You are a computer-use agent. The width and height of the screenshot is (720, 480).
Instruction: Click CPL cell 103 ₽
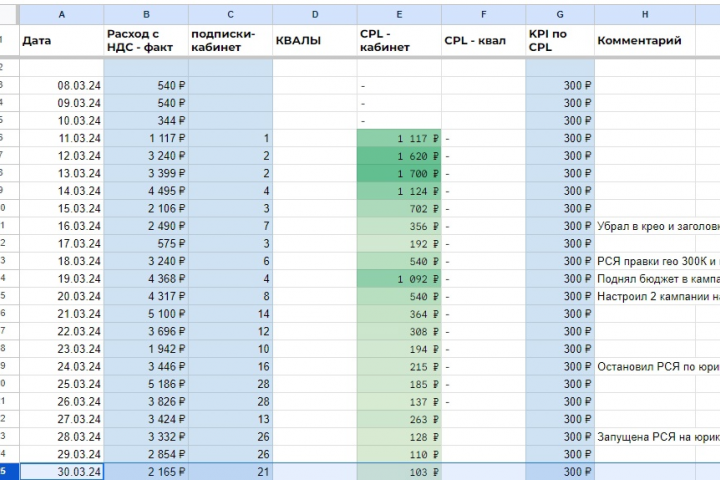click(399, 472)
